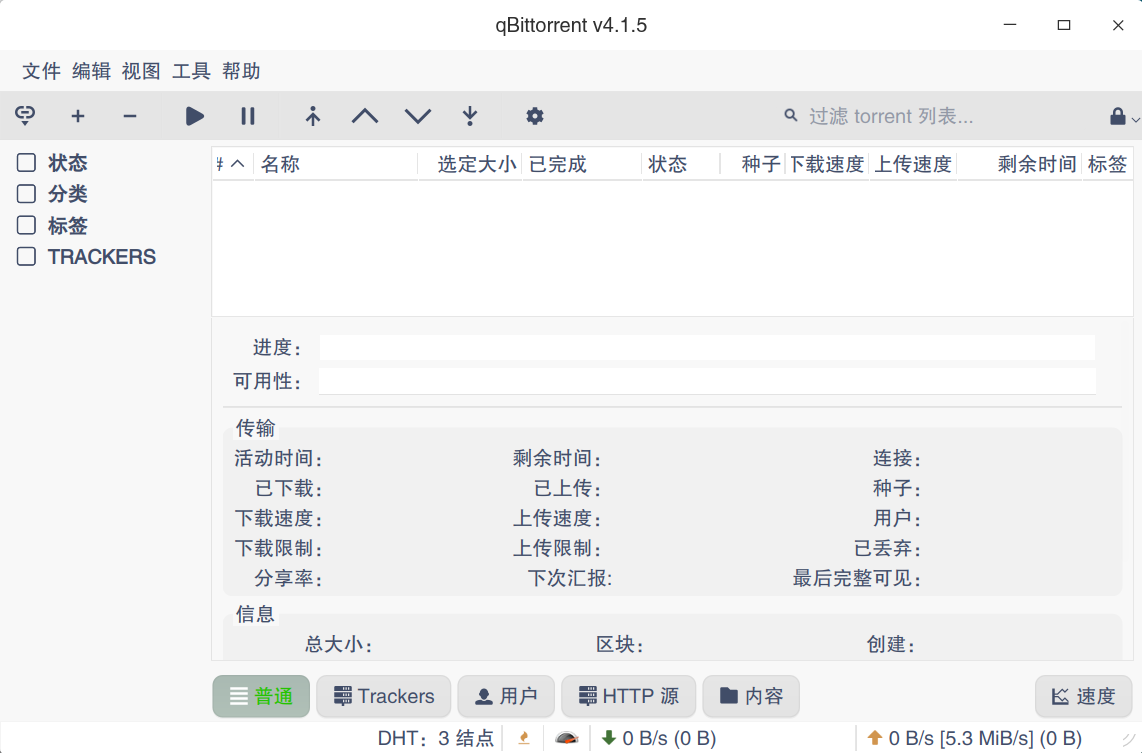Minimize the qBittorrent window
1142x753 pixels.
click(x=1010, y=25)
